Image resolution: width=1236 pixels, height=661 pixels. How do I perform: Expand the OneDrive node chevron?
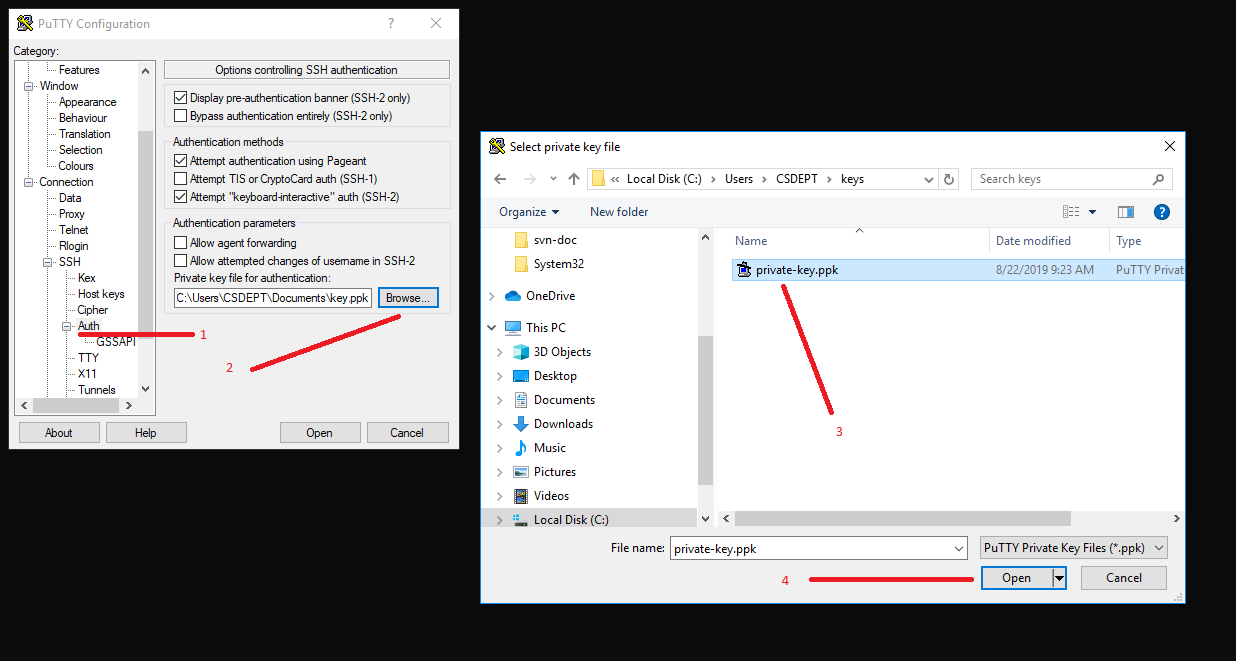[x=492, y=296]
